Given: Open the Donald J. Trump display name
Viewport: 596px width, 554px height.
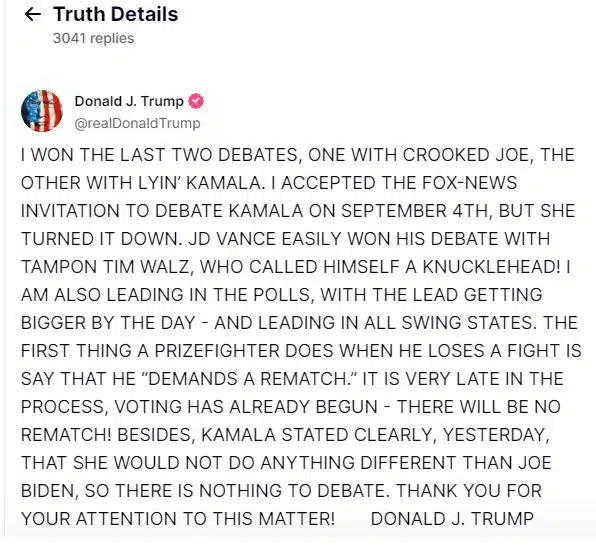Looking at the screenshot, I should pos(129,101).
